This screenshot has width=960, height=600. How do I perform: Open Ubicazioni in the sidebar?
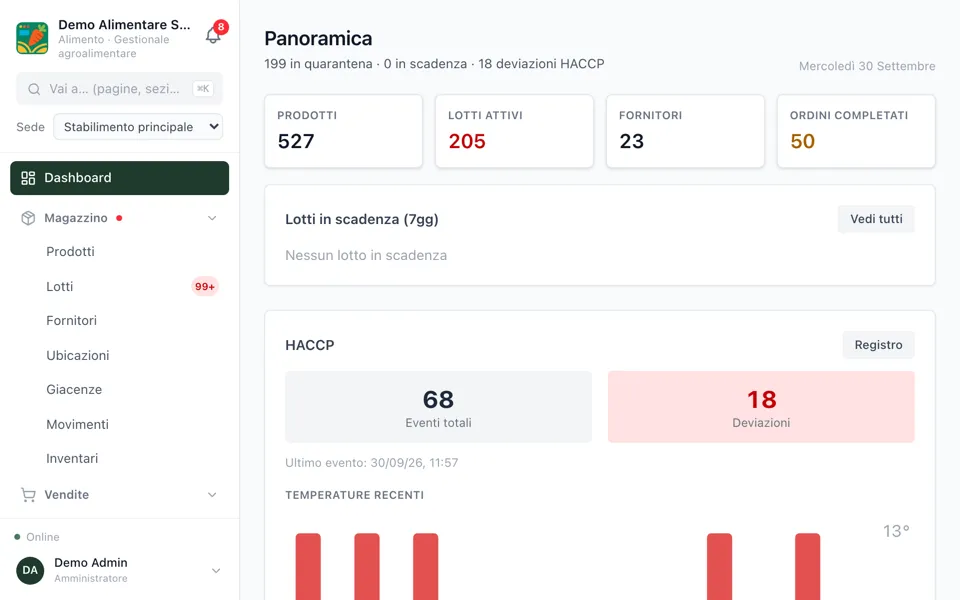(78, 356)
